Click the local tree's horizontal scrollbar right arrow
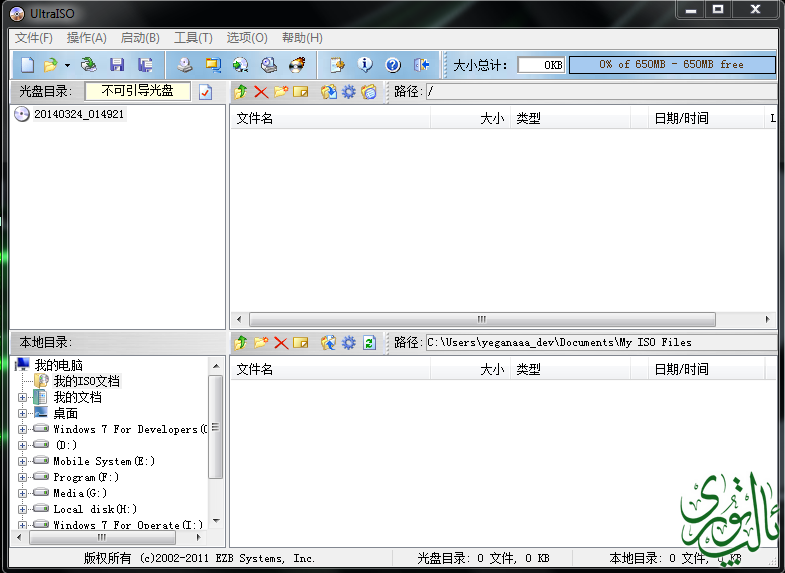This screenshot has height=573, width=785. pyautogui.click(x=199, y=538)
